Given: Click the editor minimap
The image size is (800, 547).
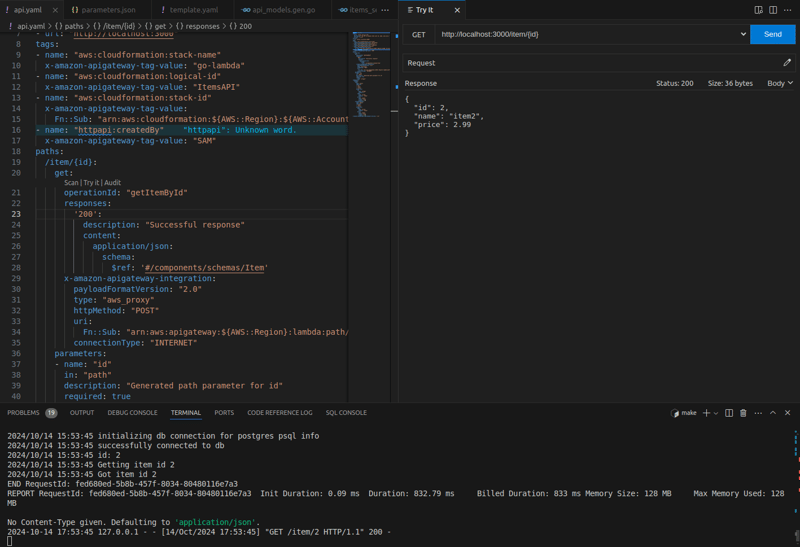Looking at the screenshot, I should point(371,74).
